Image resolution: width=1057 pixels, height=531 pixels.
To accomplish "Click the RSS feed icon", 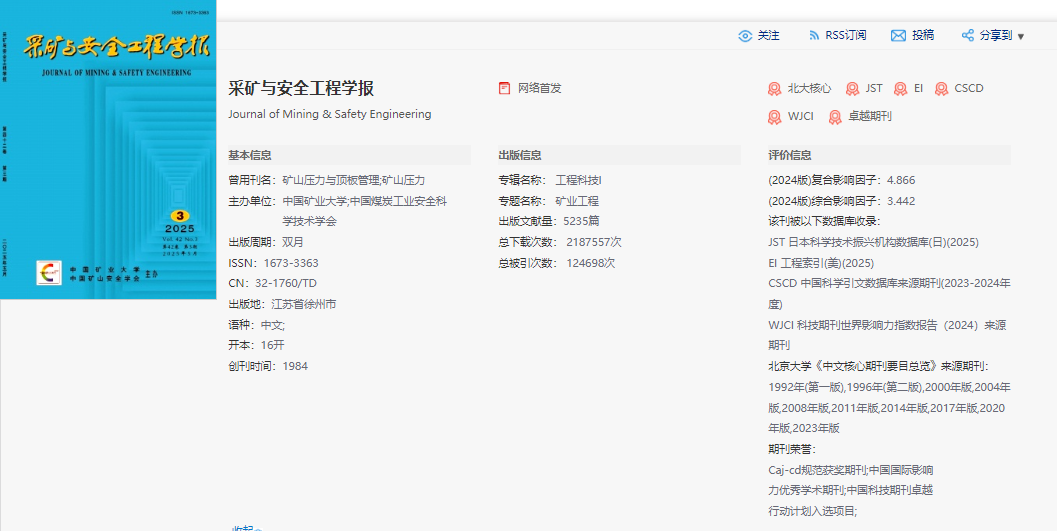I will click(x=814, y=36).
